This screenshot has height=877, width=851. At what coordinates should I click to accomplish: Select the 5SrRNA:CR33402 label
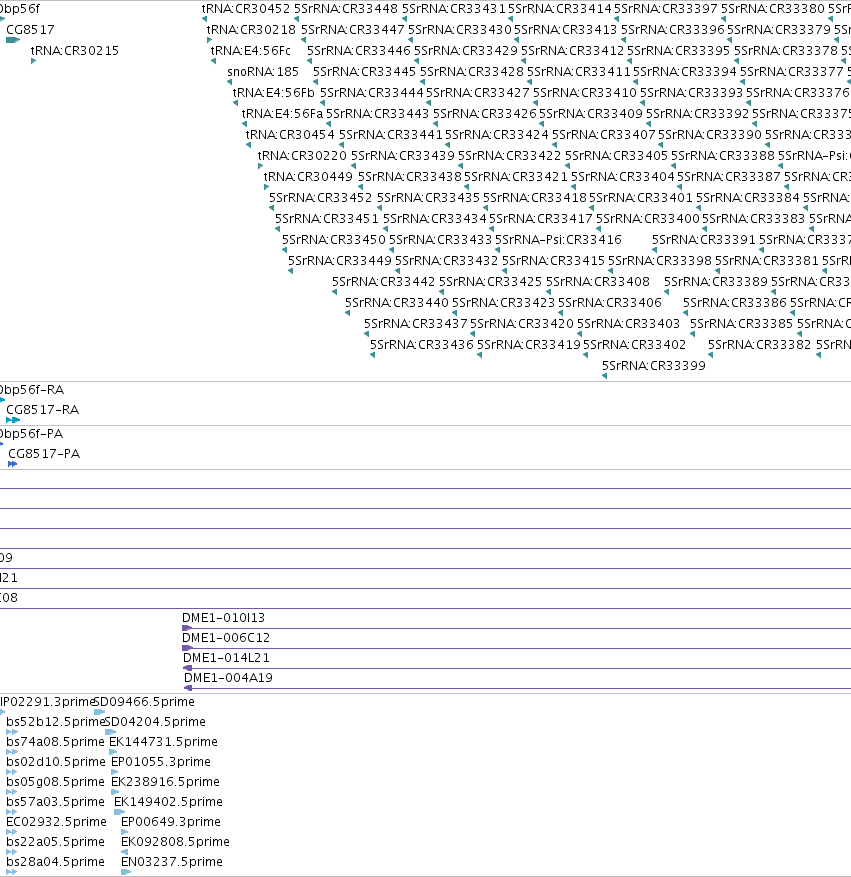635,345
